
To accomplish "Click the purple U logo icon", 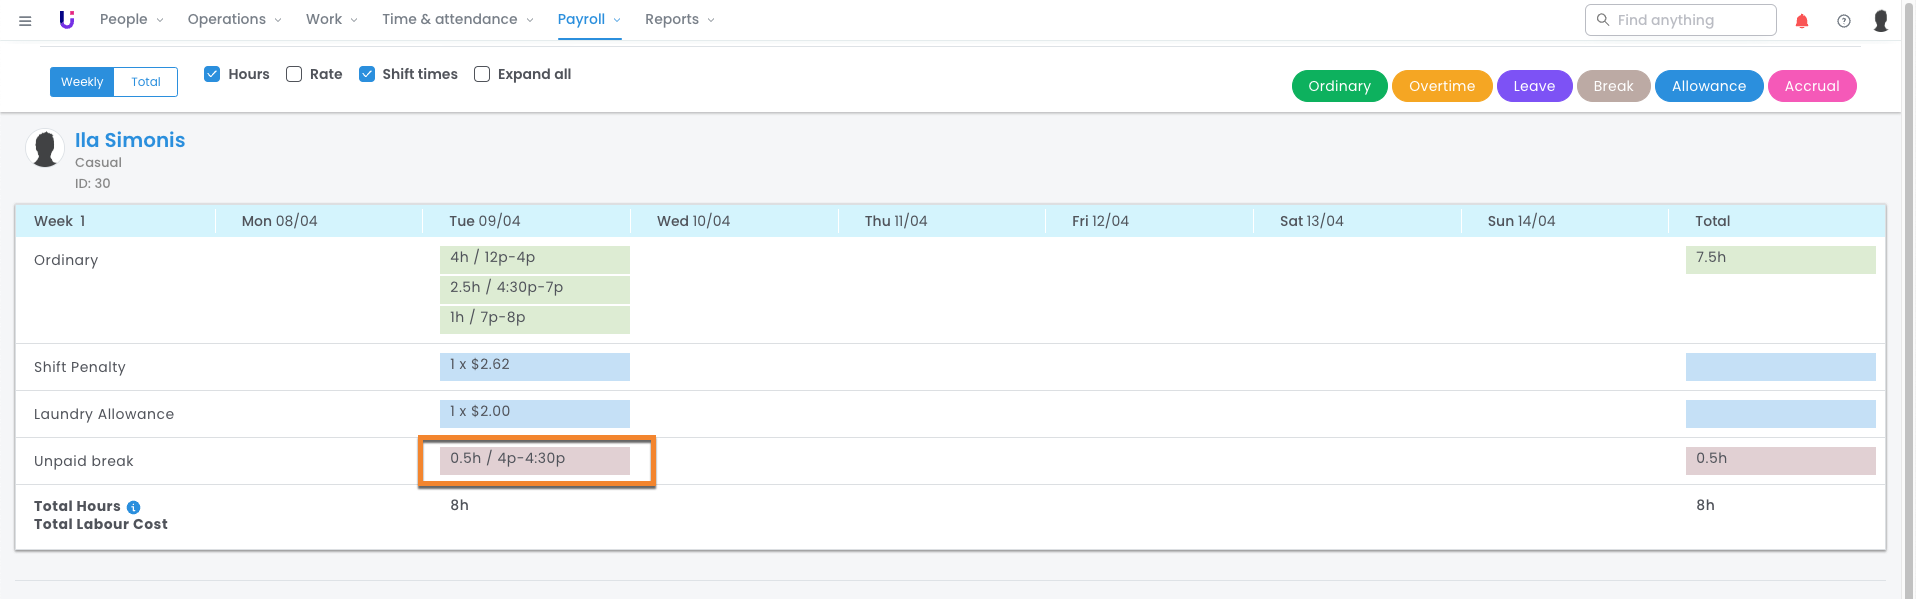I will (67, 19).
